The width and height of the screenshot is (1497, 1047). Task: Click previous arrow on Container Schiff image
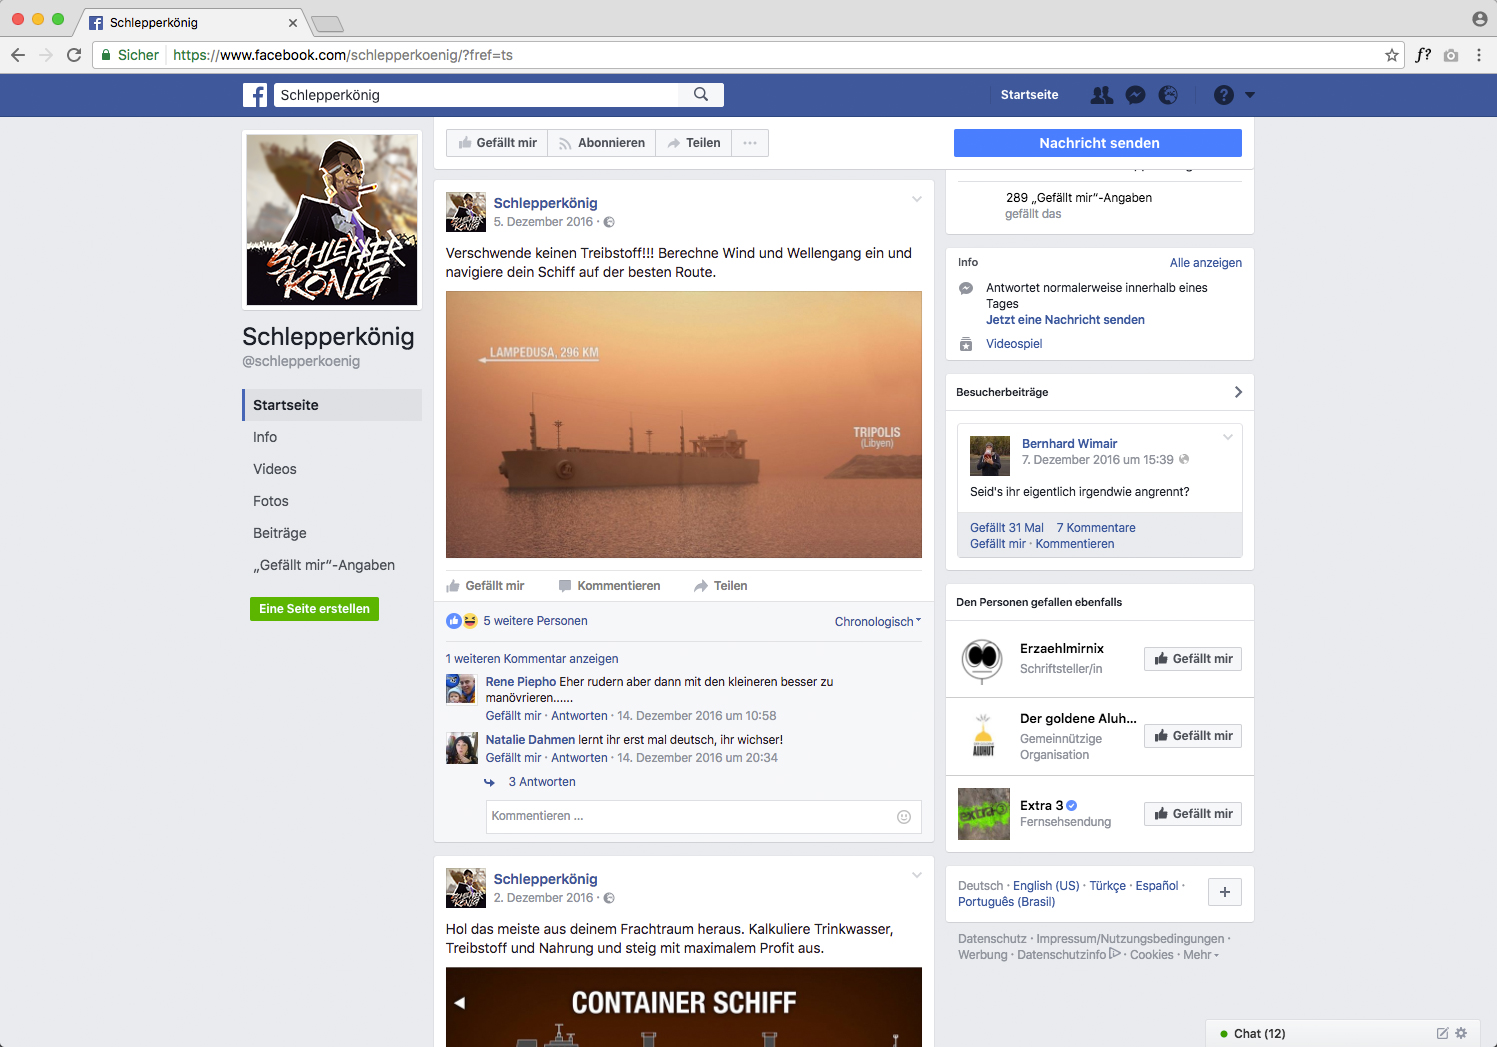click(460, 1002)
